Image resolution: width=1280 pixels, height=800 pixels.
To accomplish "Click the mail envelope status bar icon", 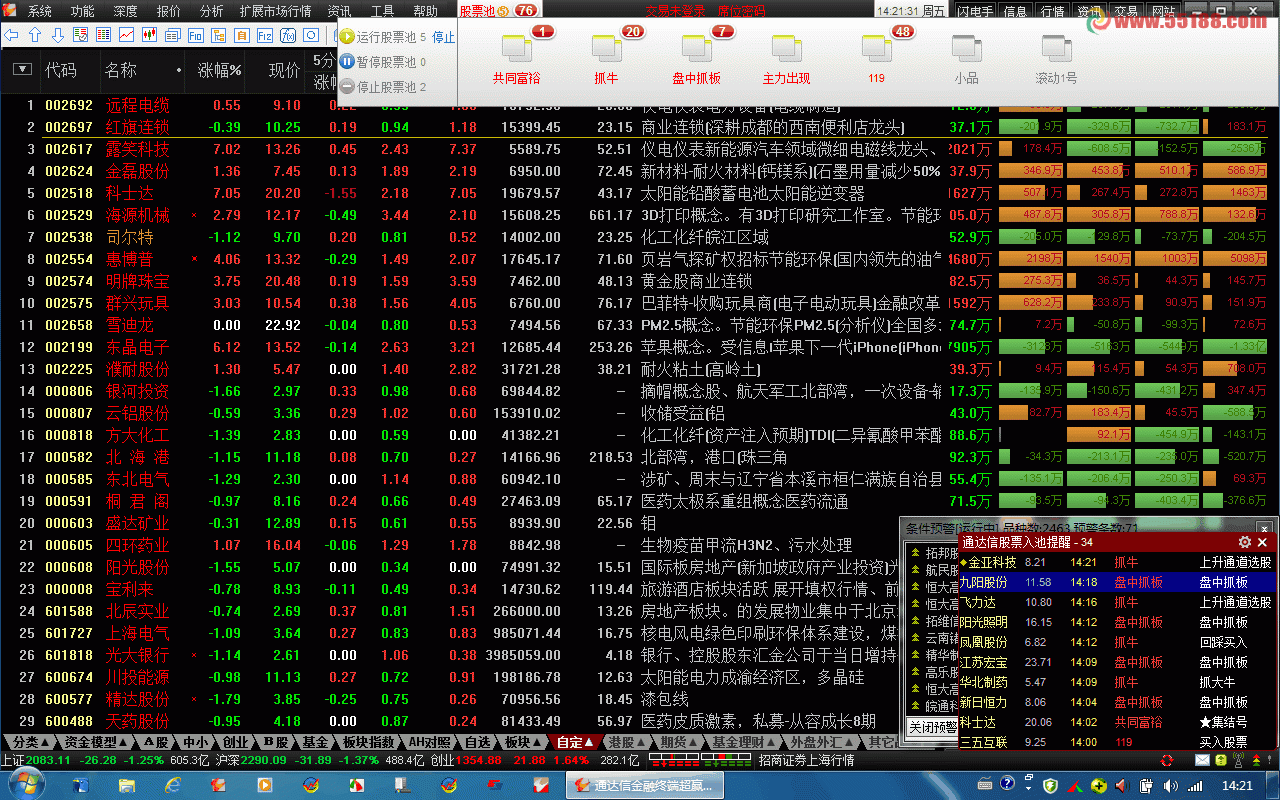I will coord(1202,760).
